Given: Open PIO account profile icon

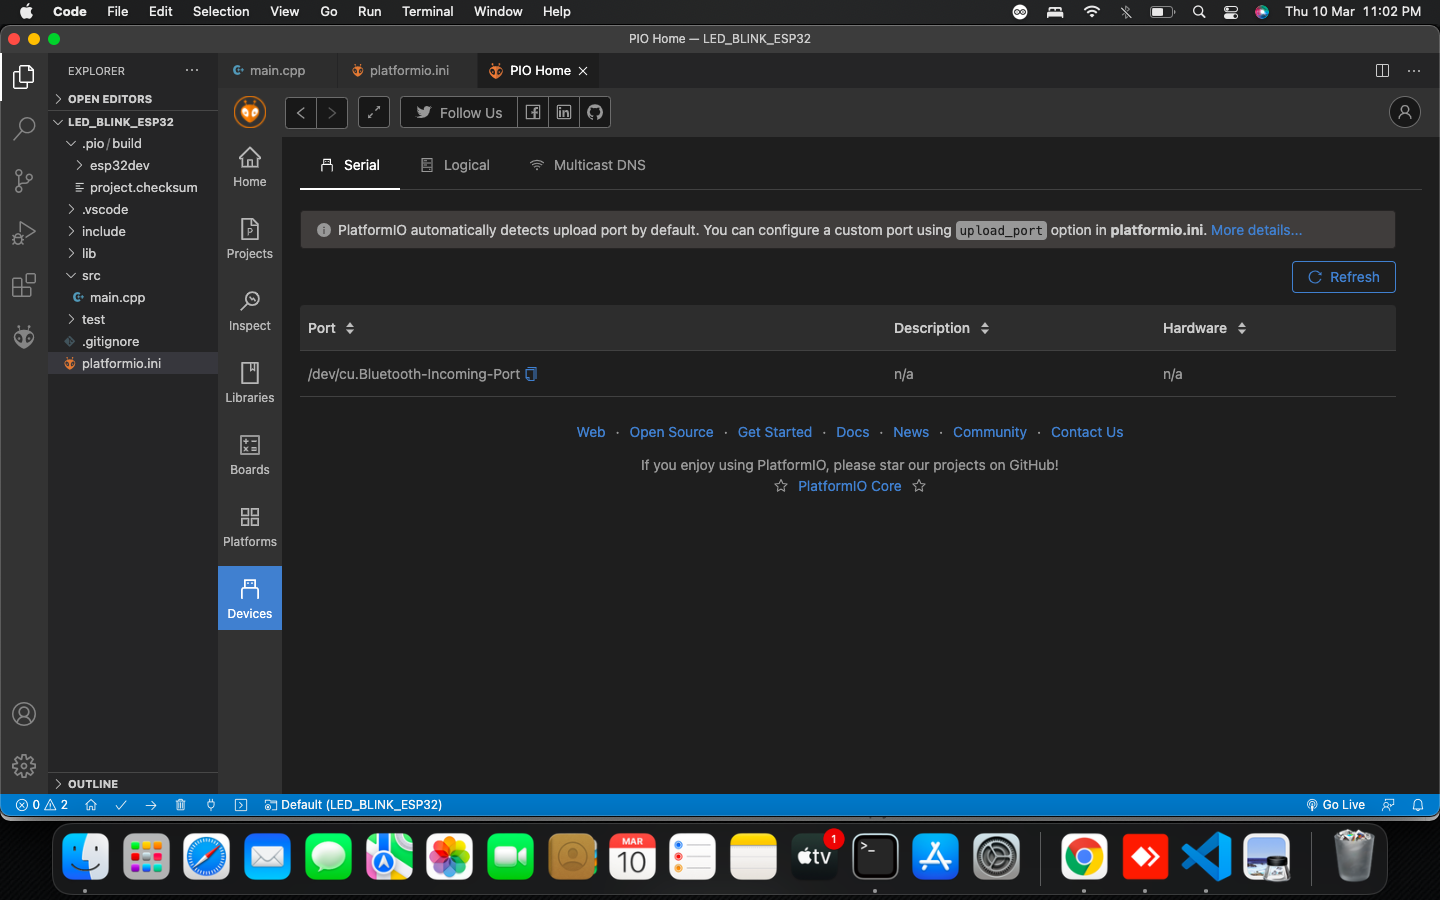Looking at the screenshot, I should coord(1405,112).
